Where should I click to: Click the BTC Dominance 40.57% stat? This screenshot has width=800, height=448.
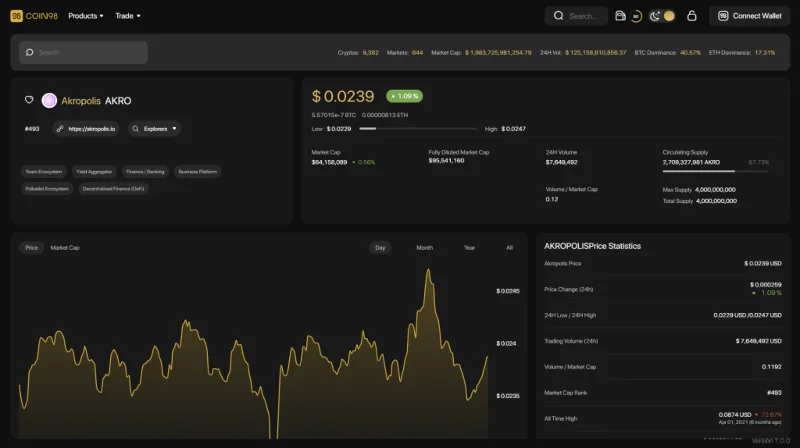coord(667,53)
